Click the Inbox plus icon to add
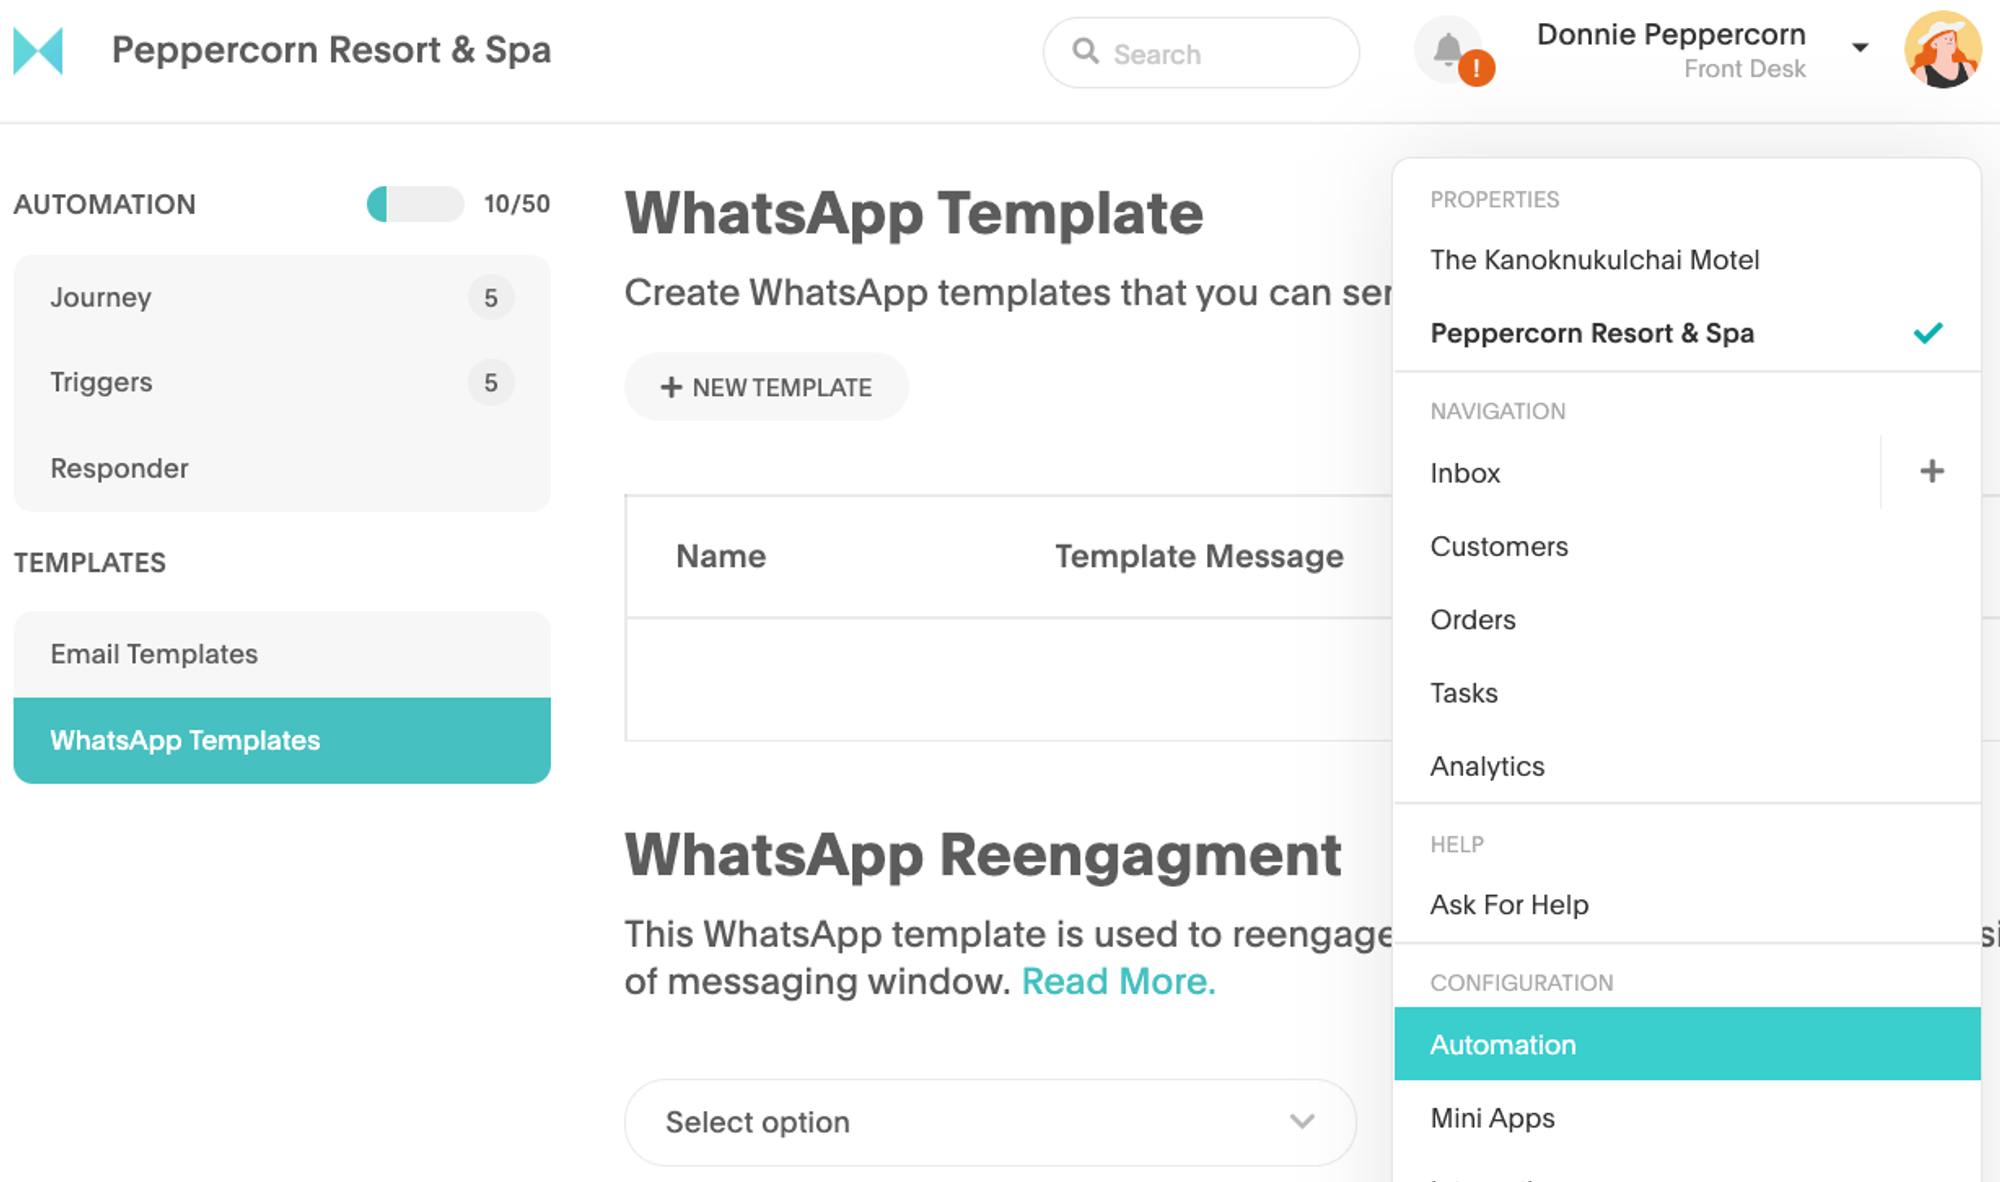 pos(1932,471)
